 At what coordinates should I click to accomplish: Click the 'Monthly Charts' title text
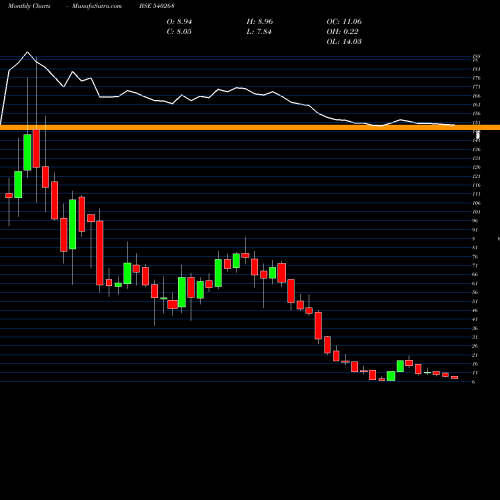29,6
